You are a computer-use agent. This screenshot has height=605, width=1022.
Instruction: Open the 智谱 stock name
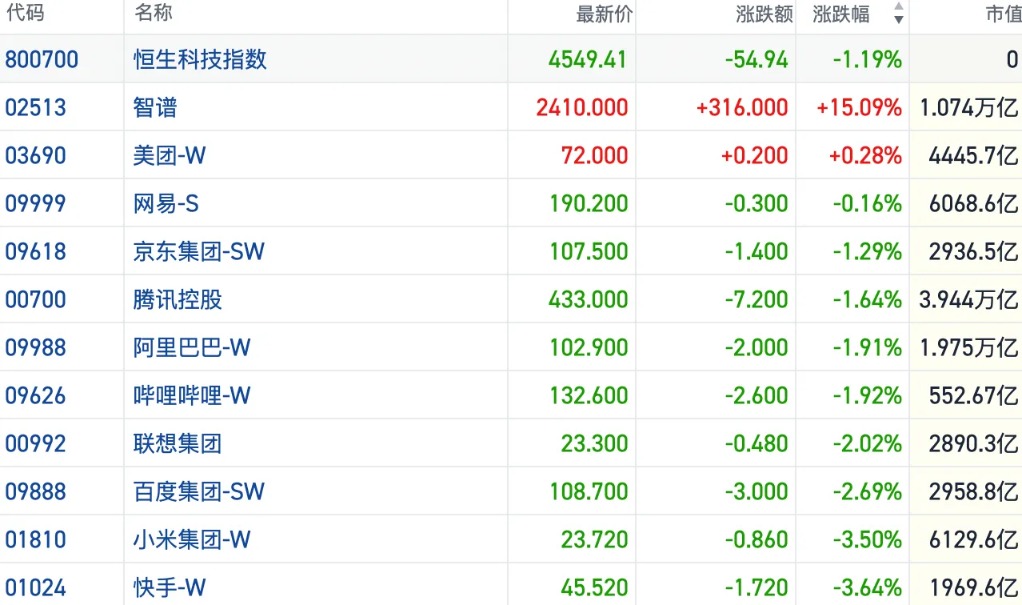(155, 108)
